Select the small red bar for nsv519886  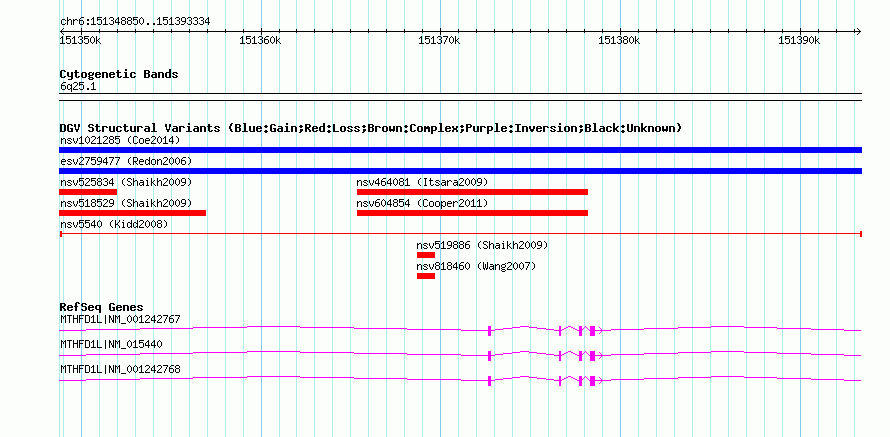(426, 255)
